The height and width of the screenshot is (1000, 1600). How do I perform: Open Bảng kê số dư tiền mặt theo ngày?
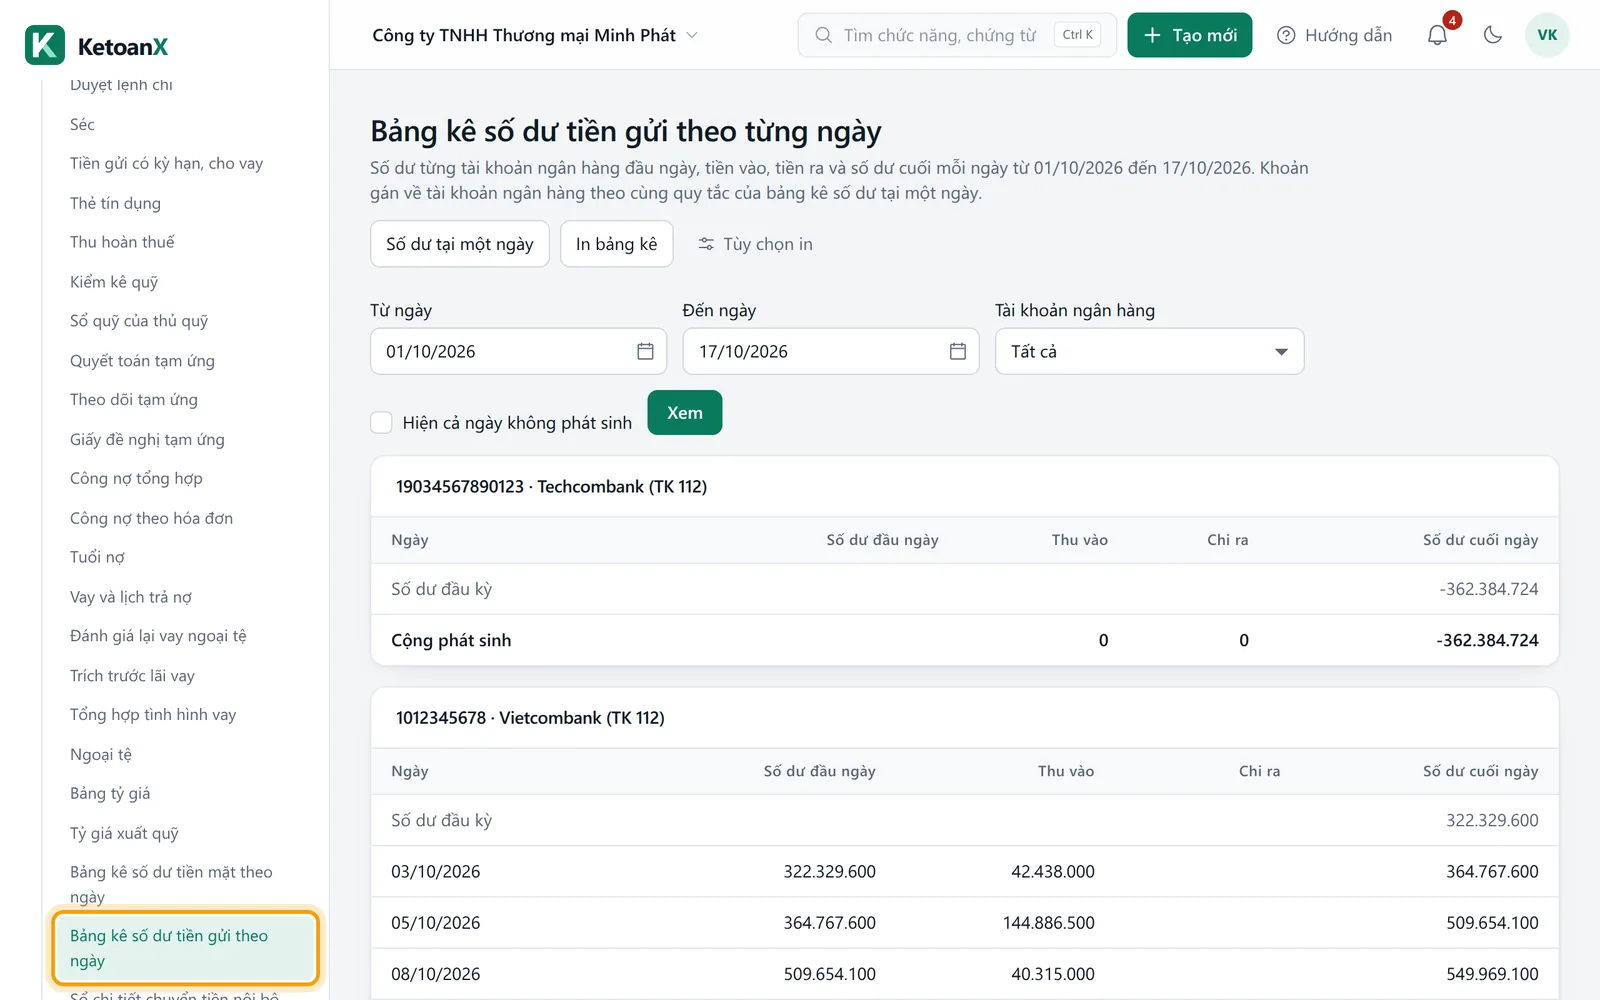(x=171, y=884)
